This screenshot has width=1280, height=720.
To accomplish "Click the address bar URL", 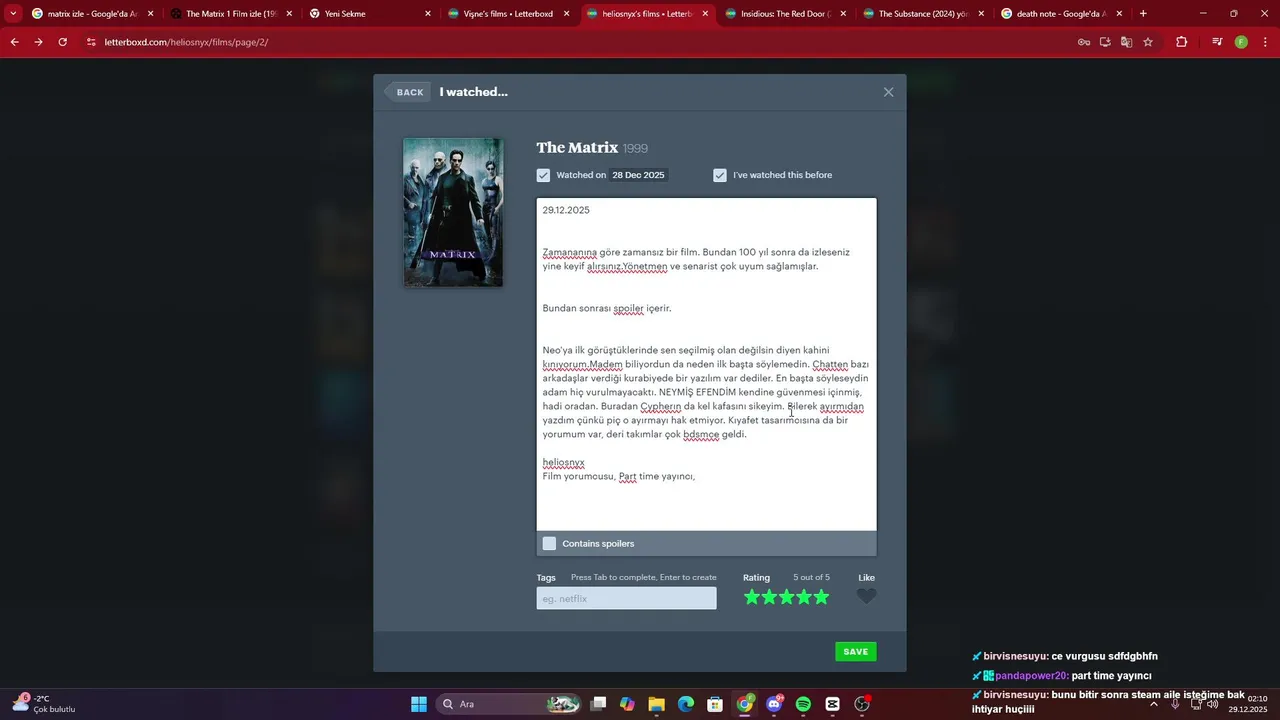I will [186, 42].
